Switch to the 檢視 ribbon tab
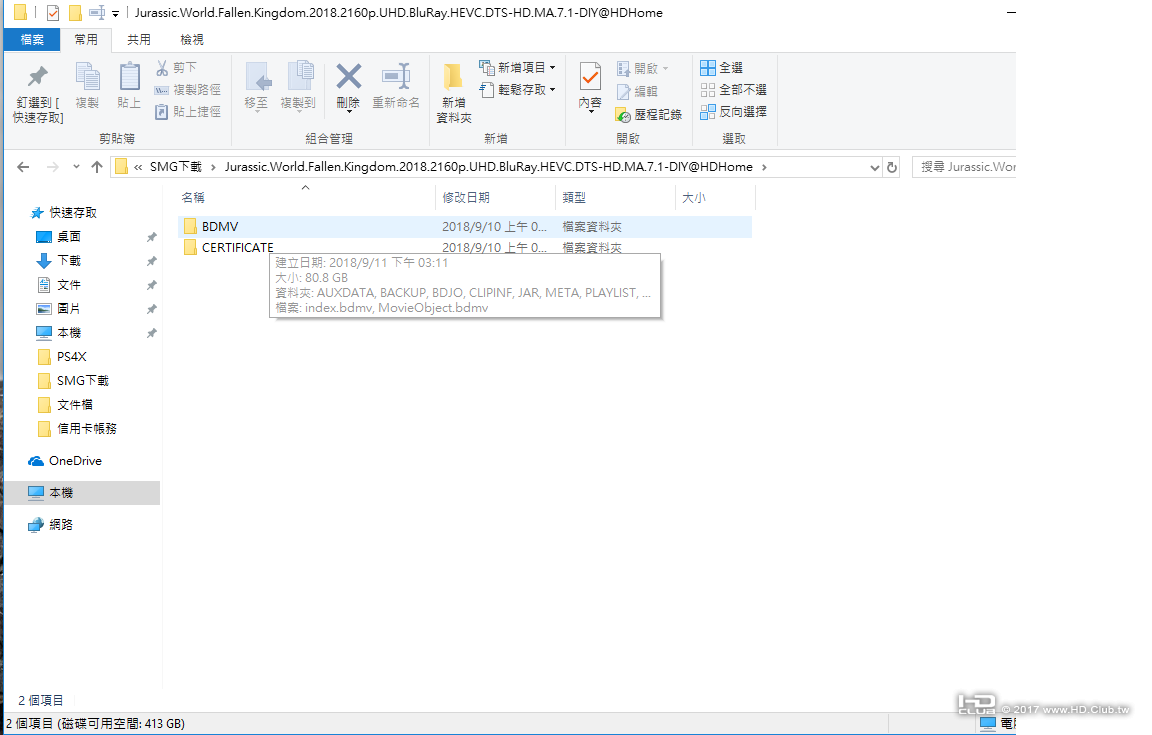1152x735 pixels. pos(192,40)
